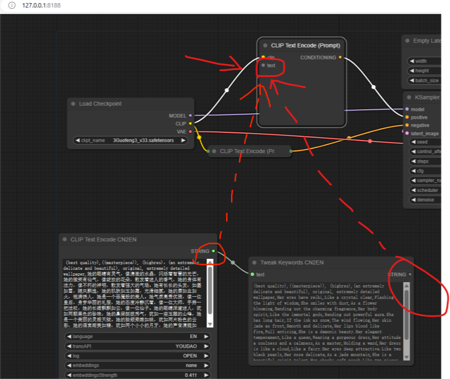Click the latent_image input port on KSampler
The width and height of the screenshot is (450, 379).
point(407,133)
